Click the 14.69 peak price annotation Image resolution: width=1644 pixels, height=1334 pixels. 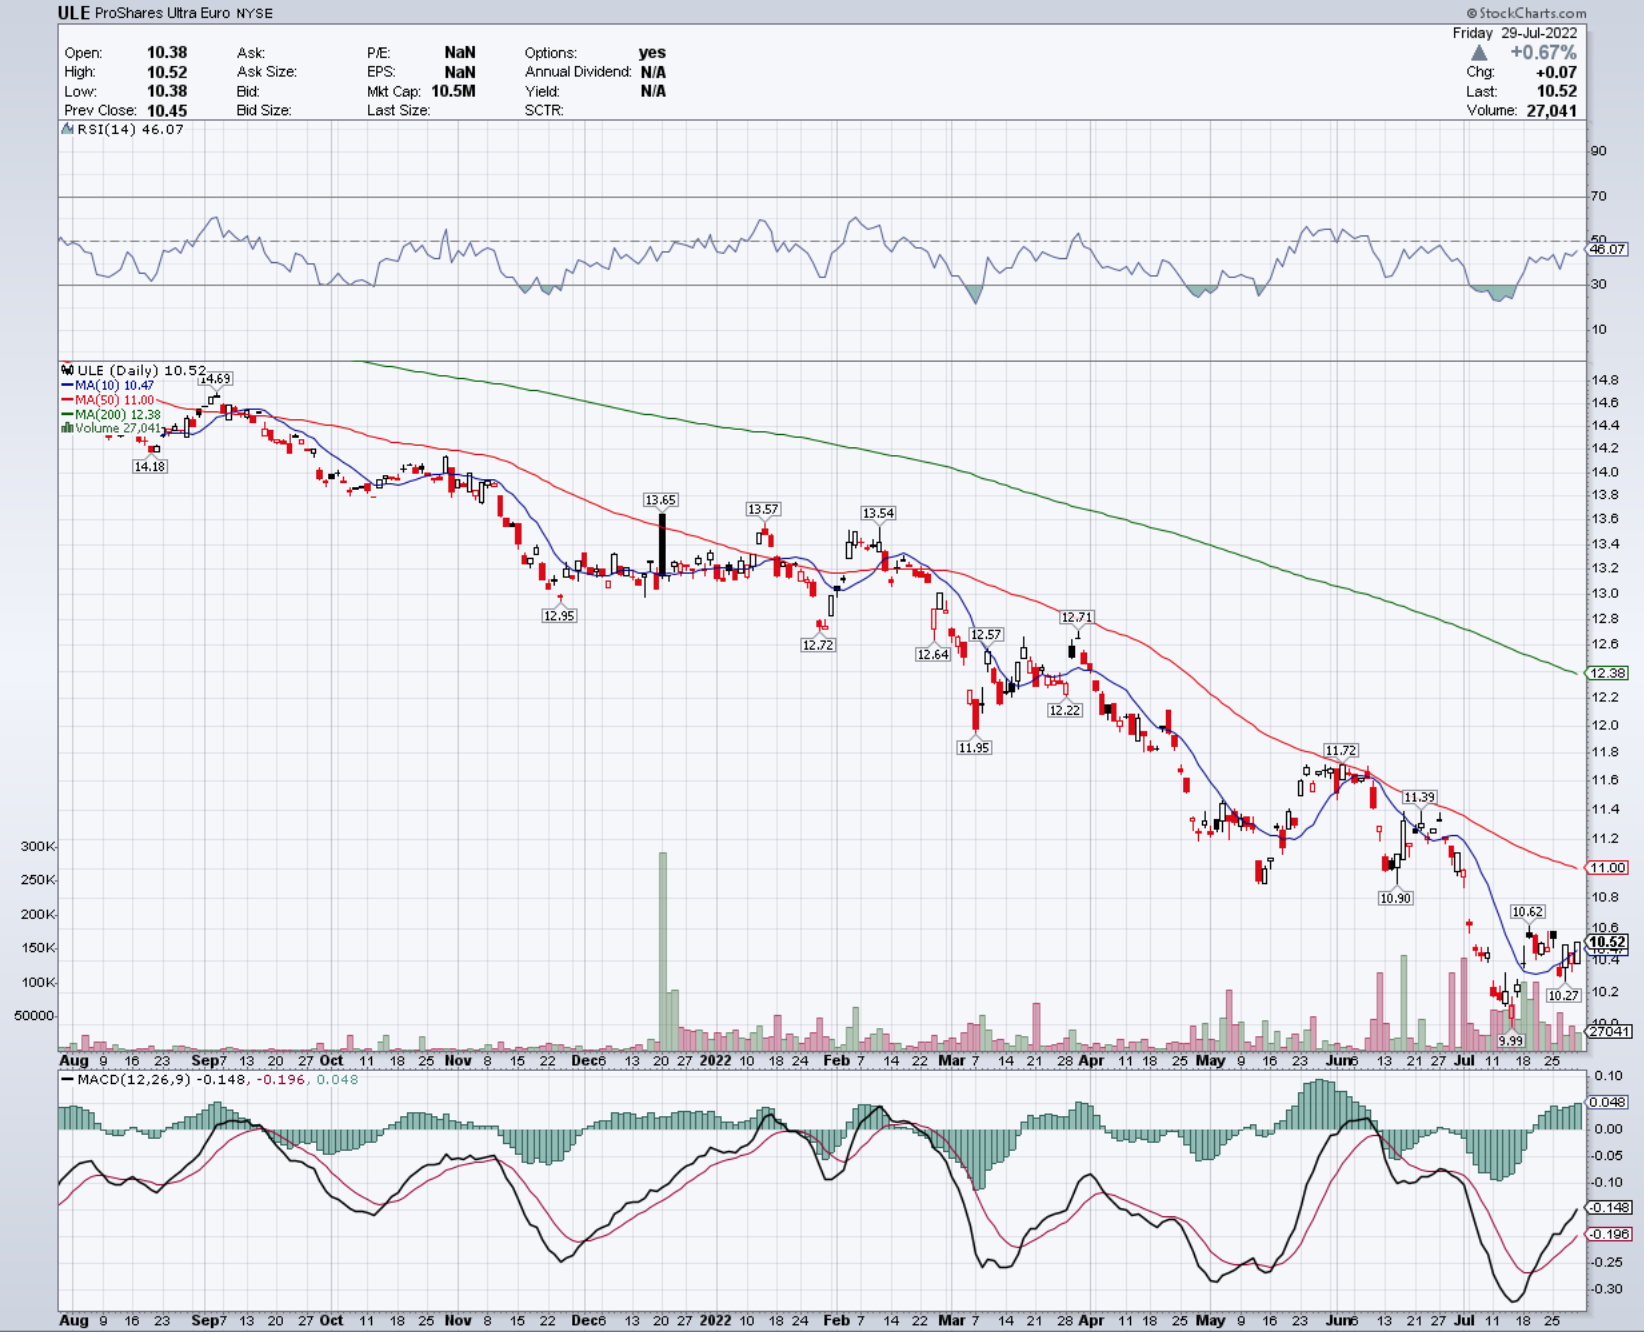tap(215, 378)
